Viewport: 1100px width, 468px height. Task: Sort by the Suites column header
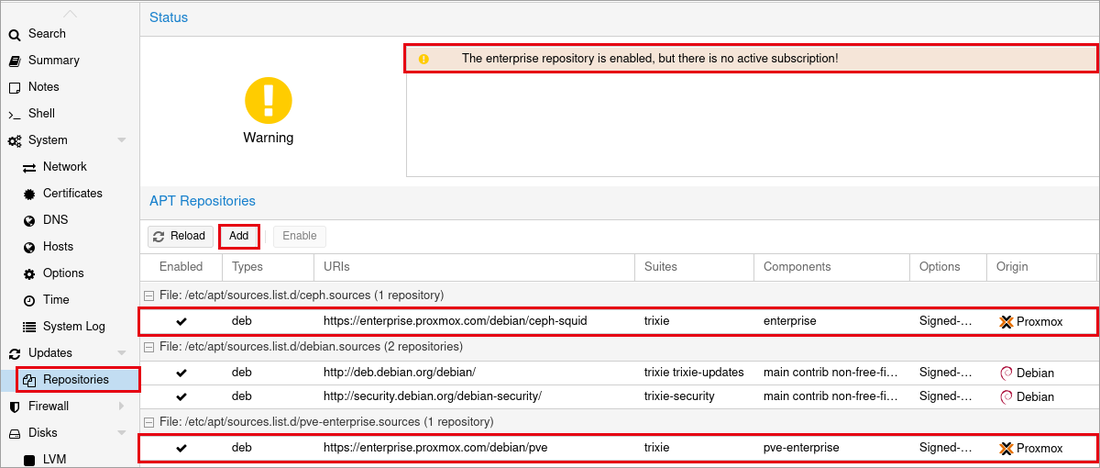point(695,267)
